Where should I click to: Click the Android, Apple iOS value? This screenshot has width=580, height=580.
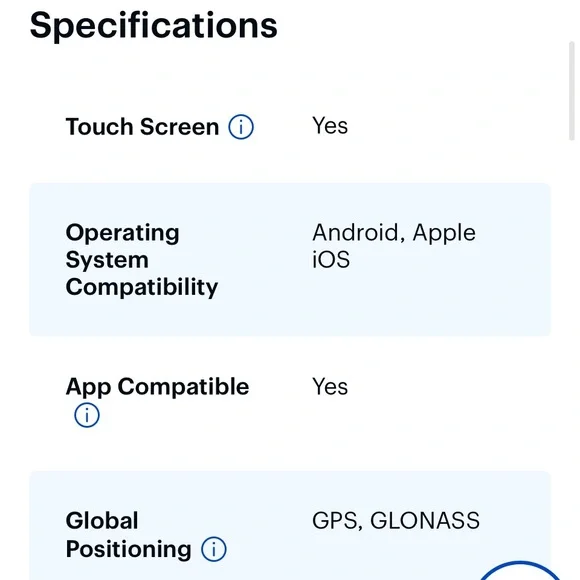click(x=394, y=246)
